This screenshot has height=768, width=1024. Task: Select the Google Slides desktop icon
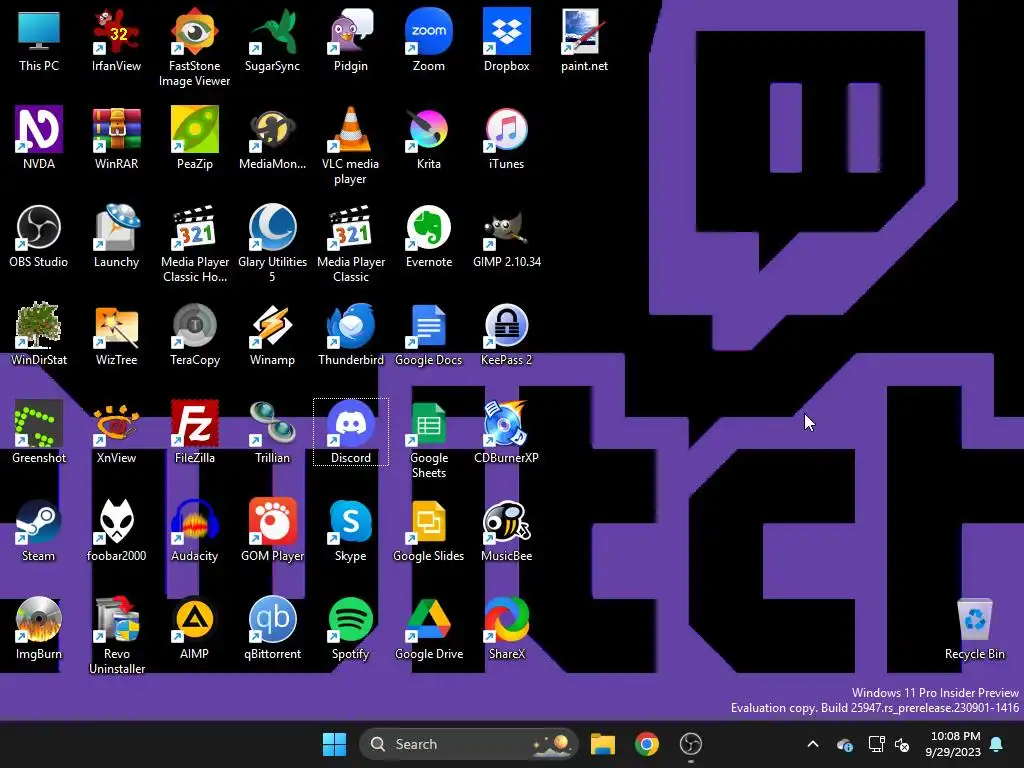(x=428, y=530)
